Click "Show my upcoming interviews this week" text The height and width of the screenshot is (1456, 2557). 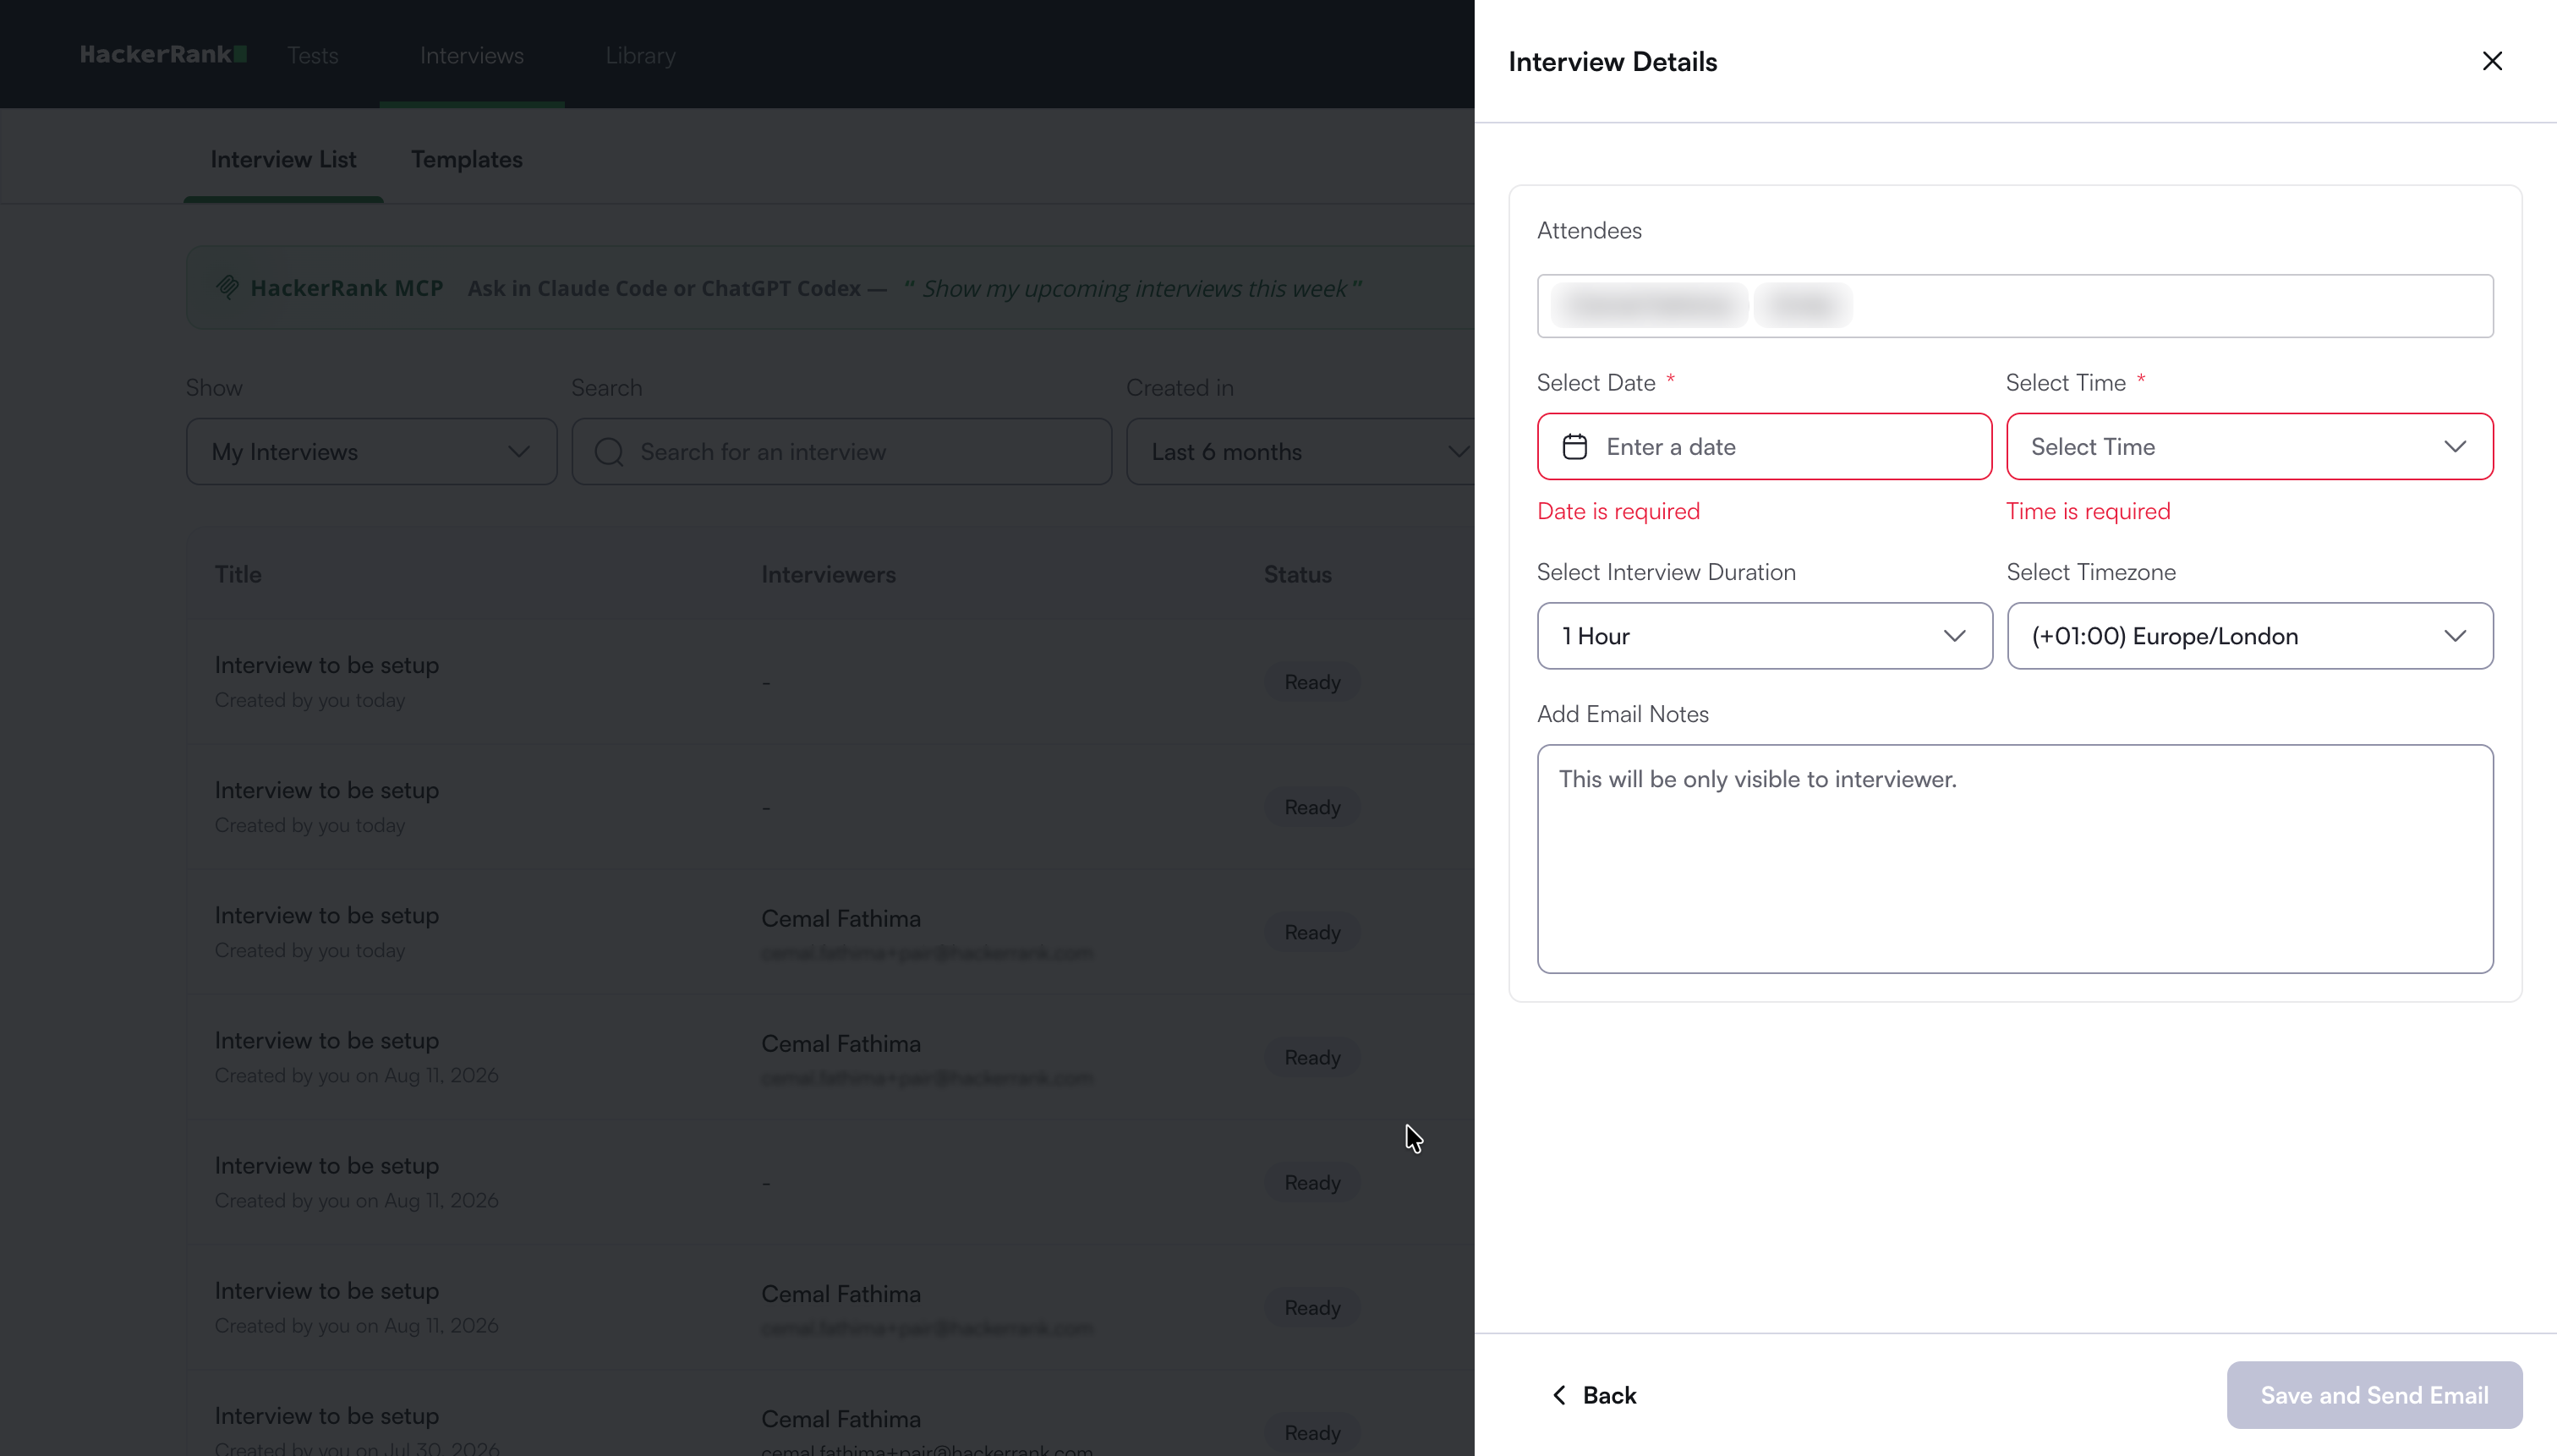(1134, 288)
